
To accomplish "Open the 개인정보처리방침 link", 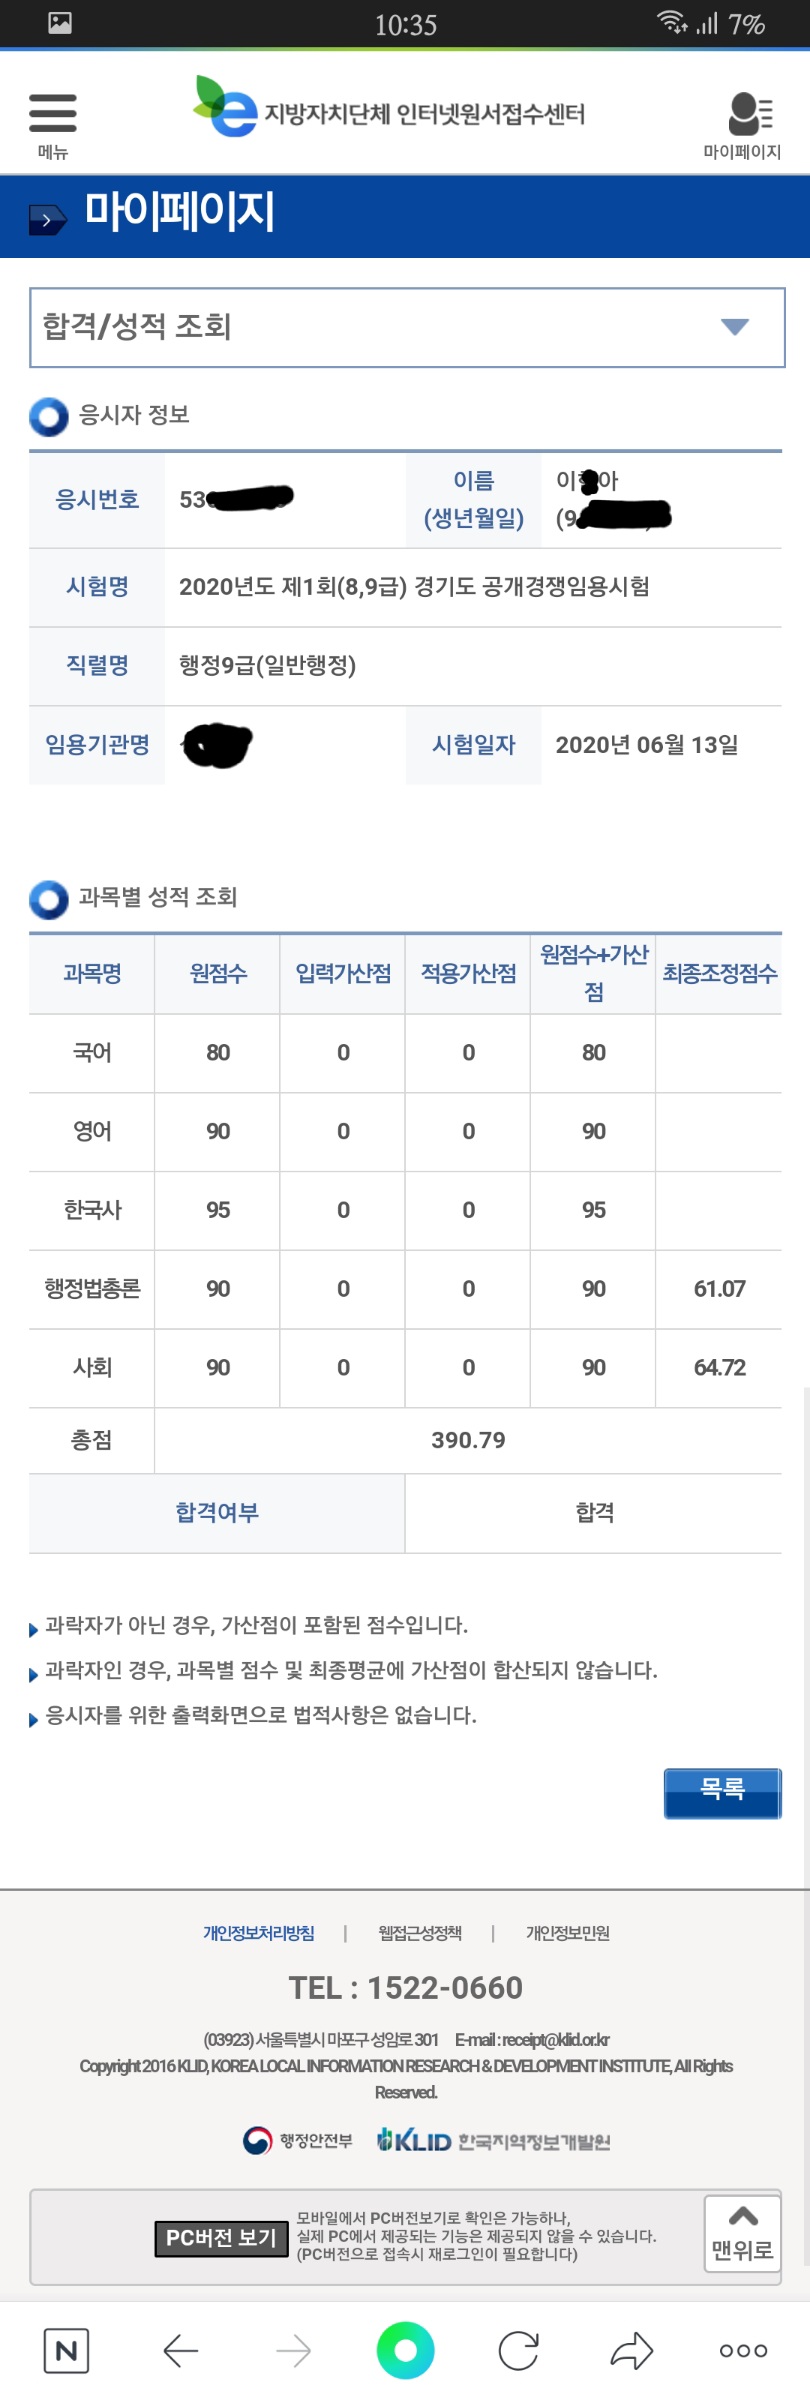I will [259, 1933].
